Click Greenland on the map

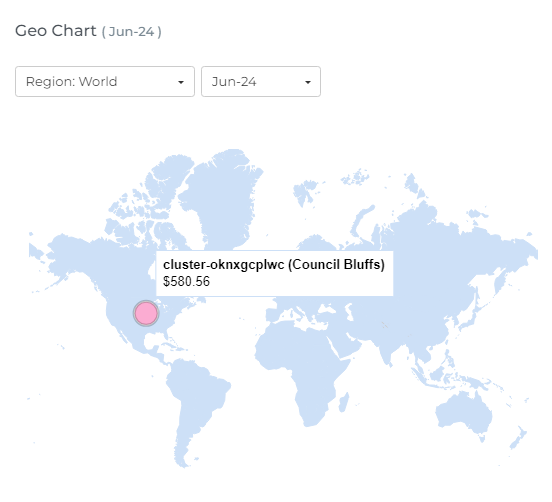point(222,197)
